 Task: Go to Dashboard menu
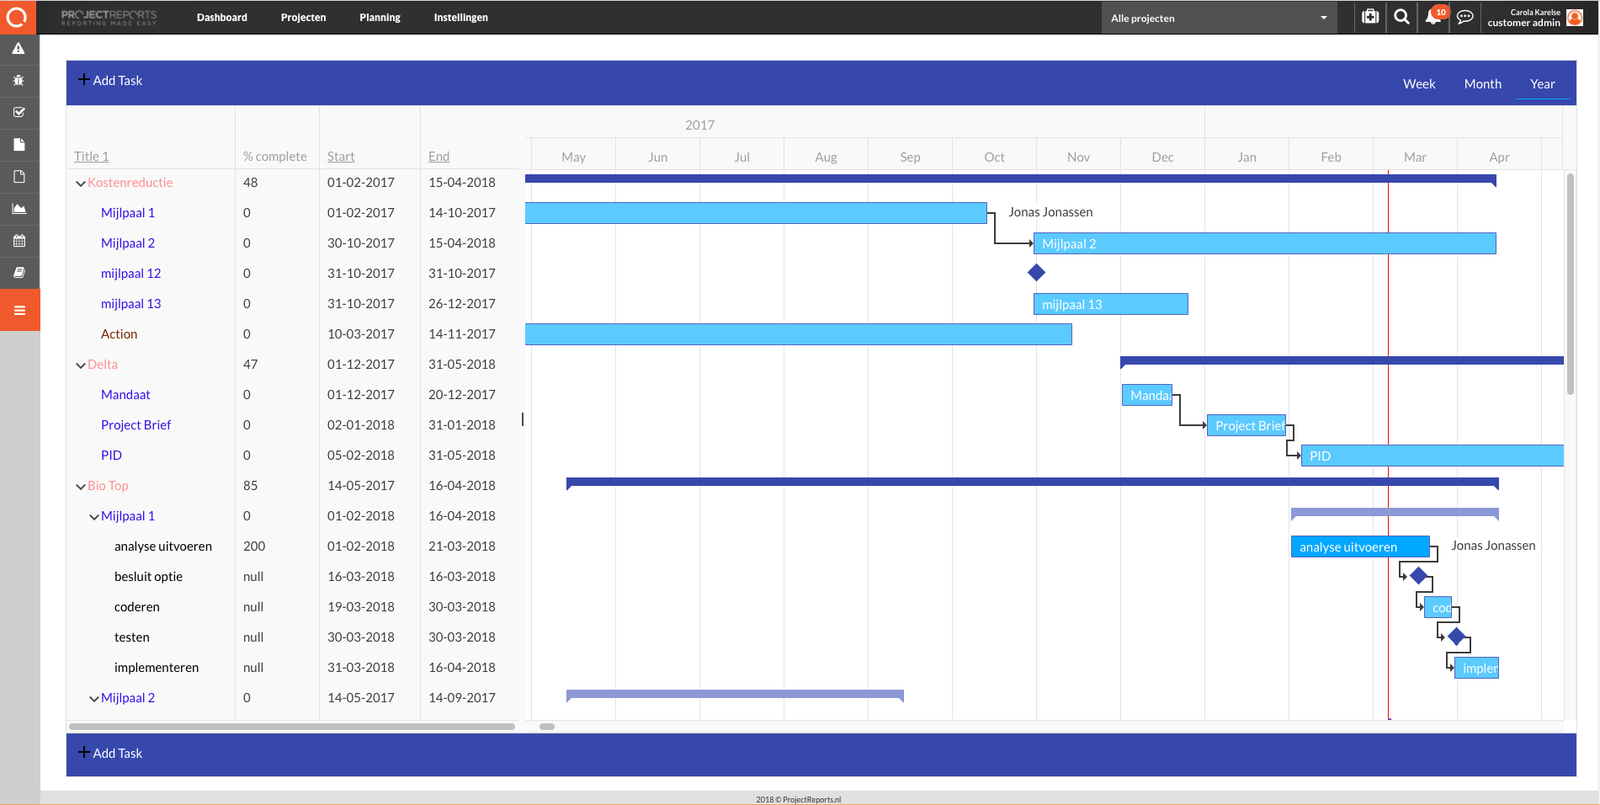click(222, 17)
